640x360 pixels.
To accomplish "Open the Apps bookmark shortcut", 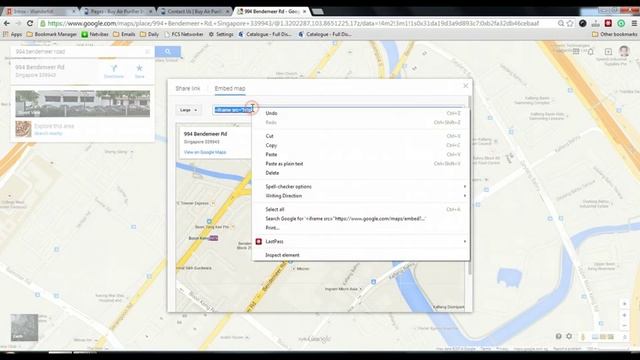I will pos(12,34).
